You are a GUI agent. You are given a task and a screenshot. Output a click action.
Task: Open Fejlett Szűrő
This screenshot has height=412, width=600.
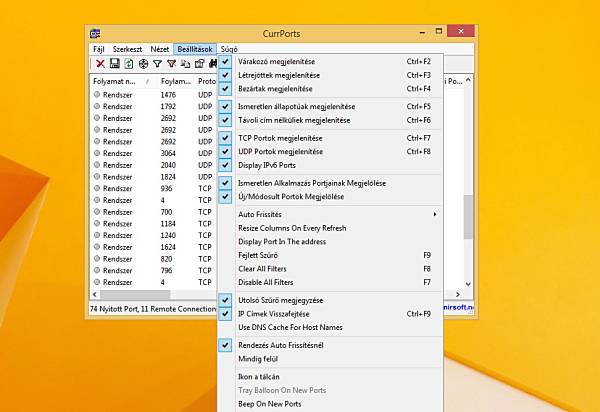[330, 255]
